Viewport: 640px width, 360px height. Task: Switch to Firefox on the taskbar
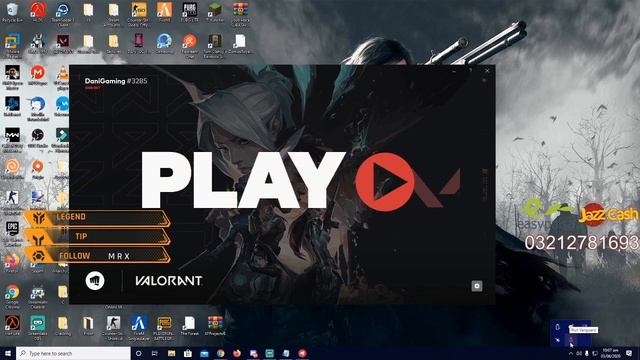(x=237, y=353)
